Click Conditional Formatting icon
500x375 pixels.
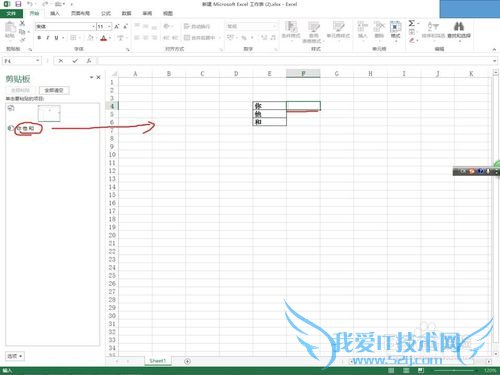pos(291,29)
